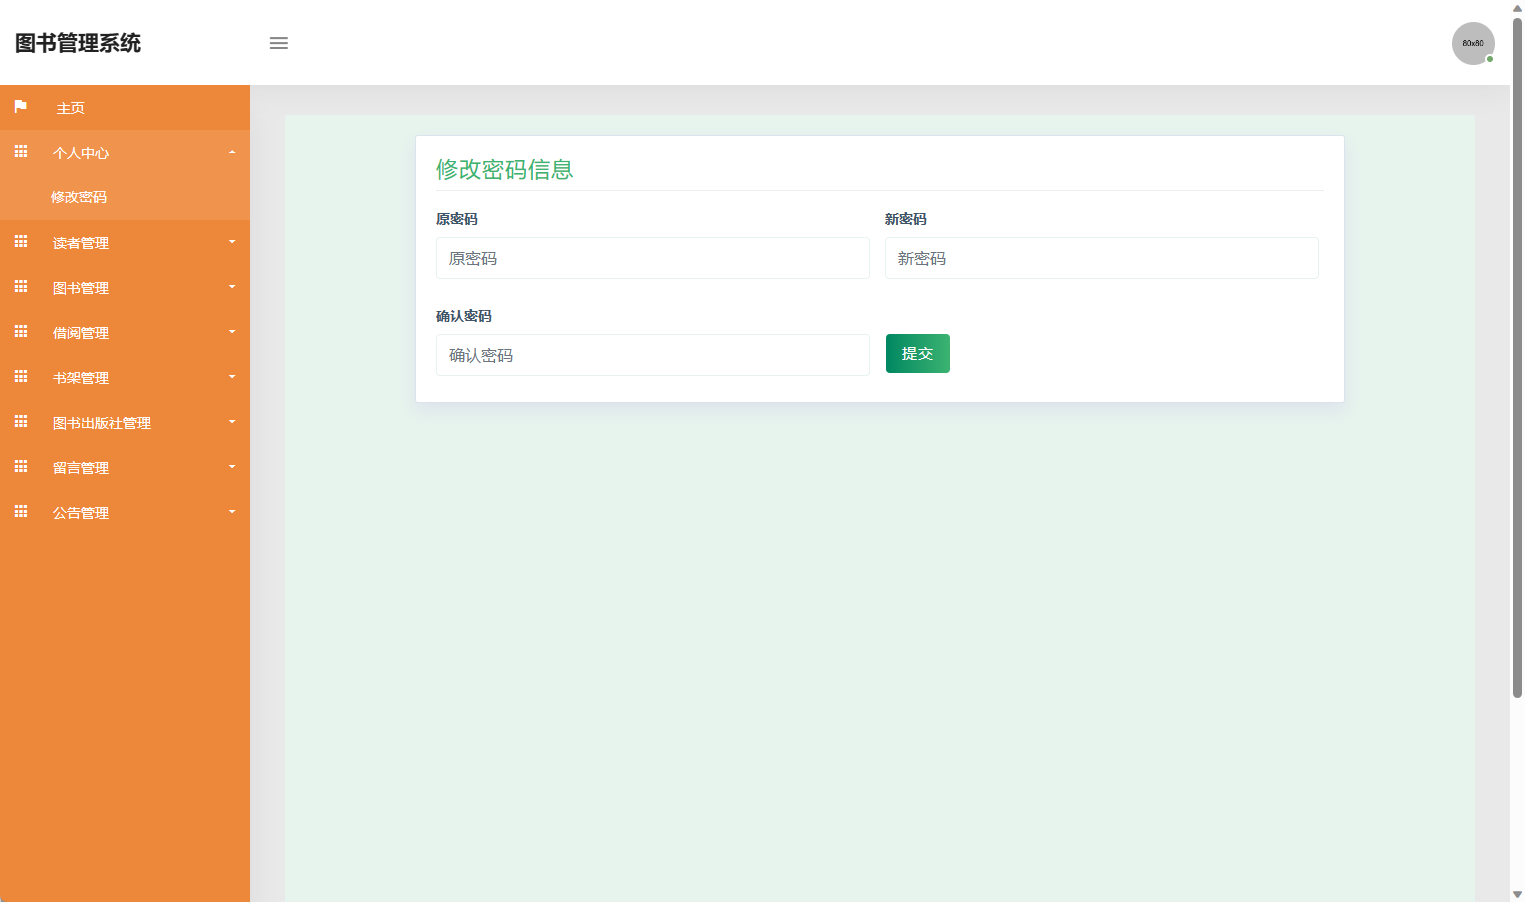
Task: Click the user avatar in the top-right corner
Action: click(1473, 43)
